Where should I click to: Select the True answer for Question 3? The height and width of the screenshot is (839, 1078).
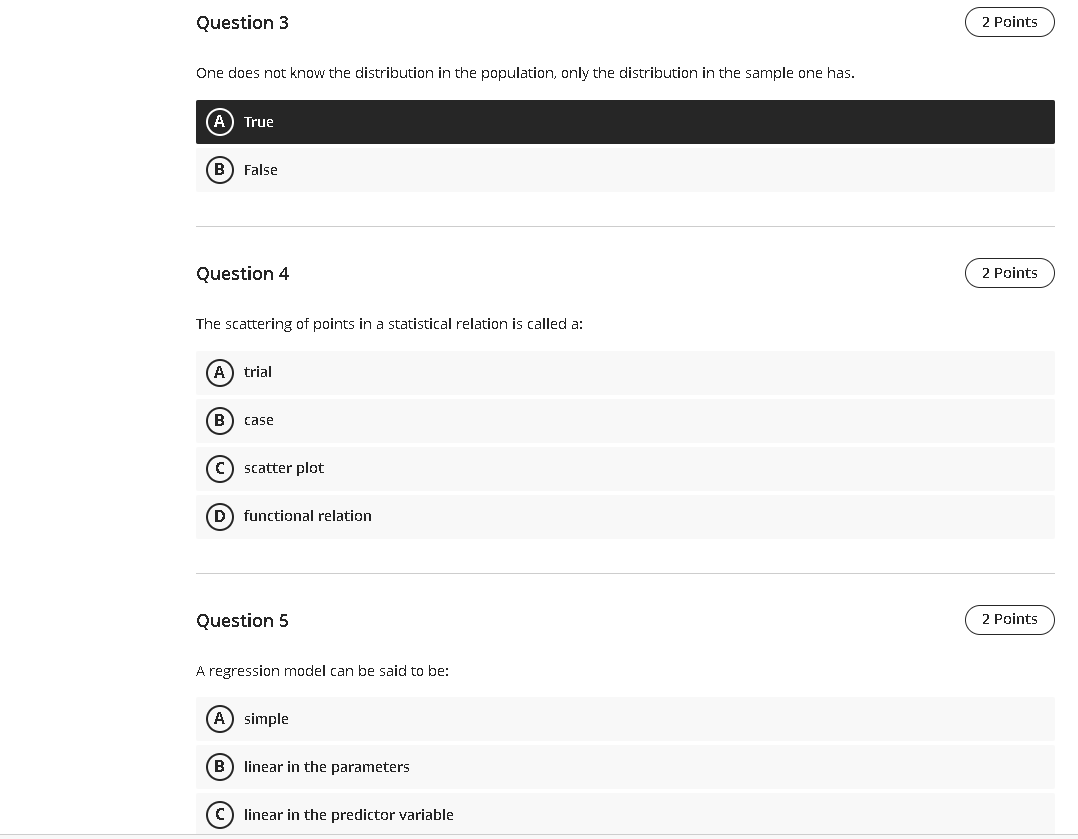pos(600,122)
